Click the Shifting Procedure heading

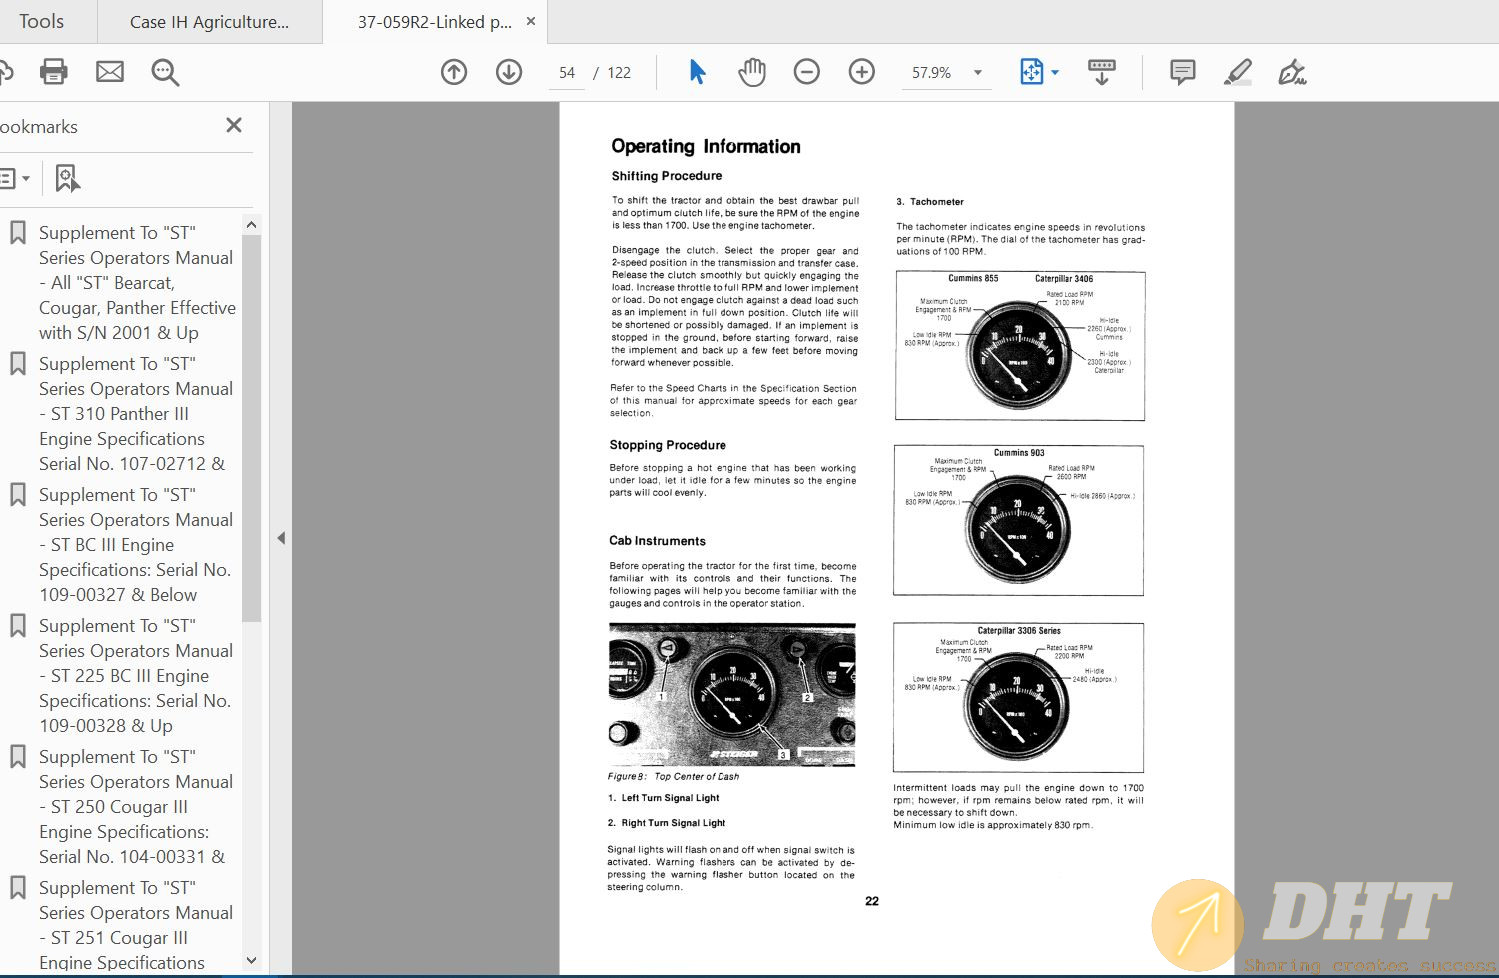click(667, 176)
